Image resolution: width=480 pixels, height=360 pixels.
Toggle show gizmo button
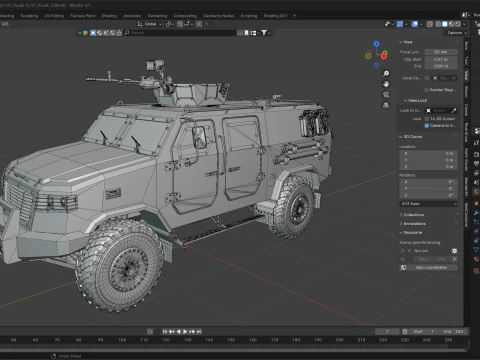click(x=400, y=24)
